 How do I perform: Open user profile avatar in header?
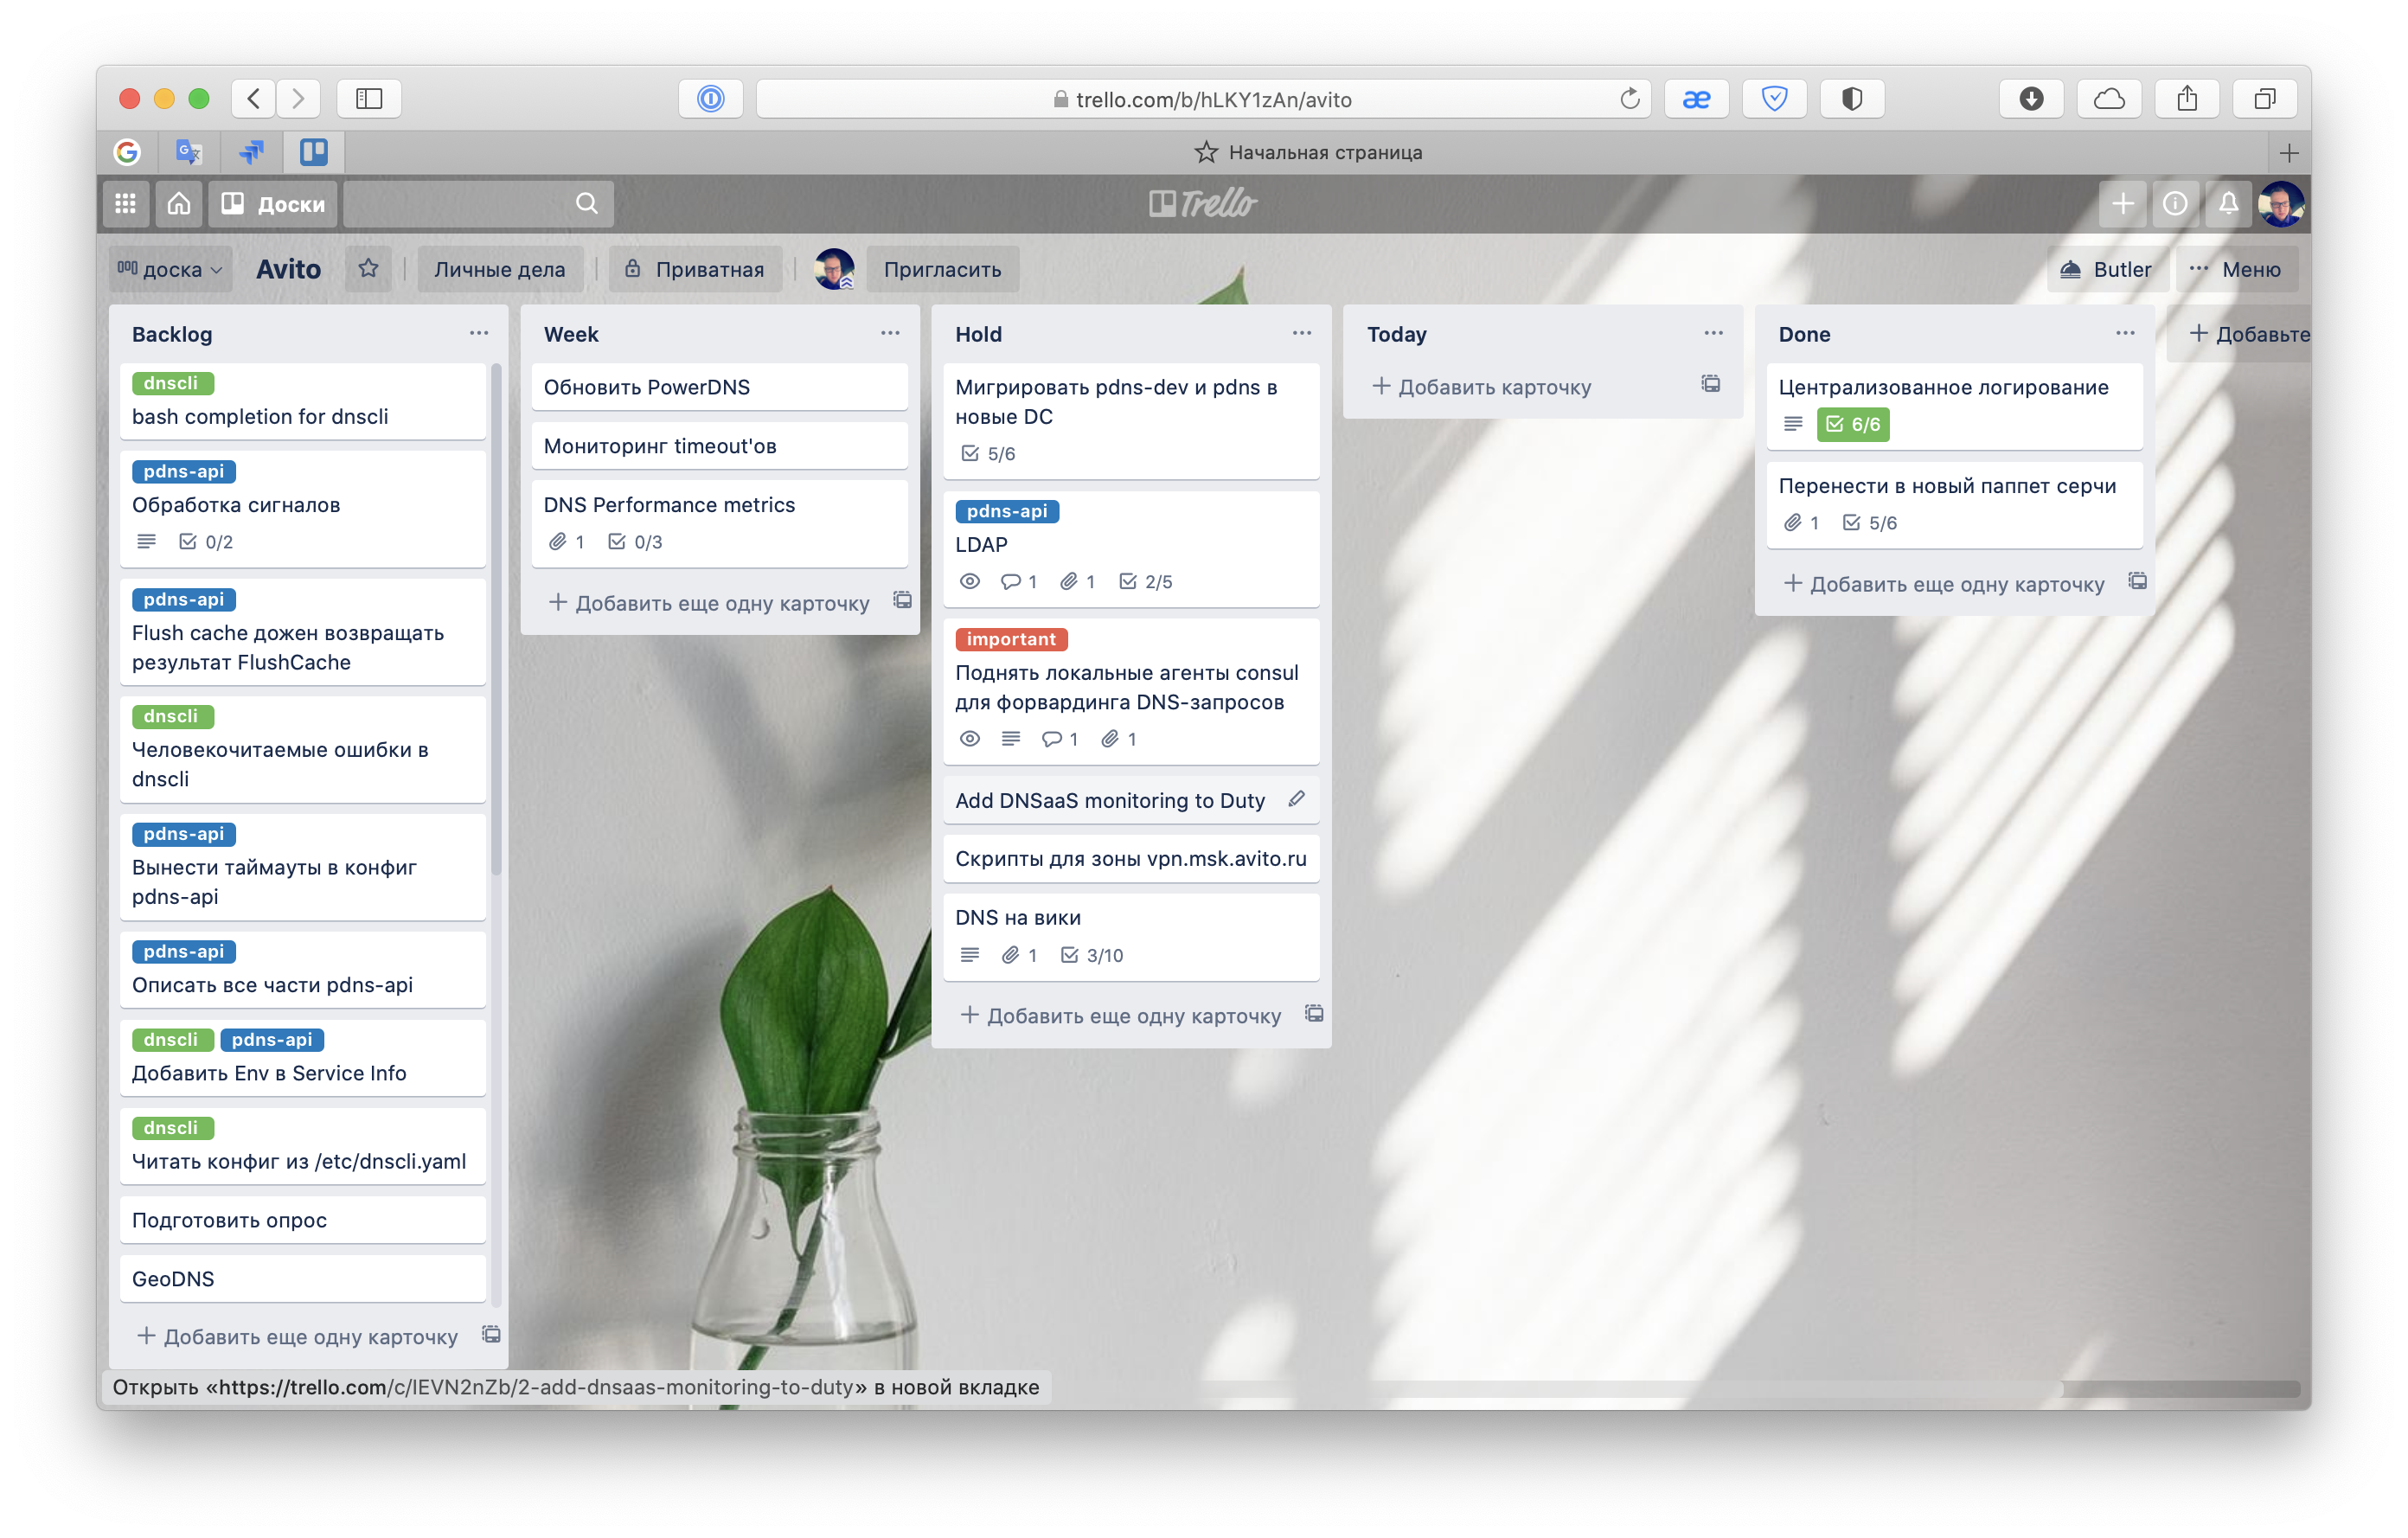click(x=2281, y=204)
